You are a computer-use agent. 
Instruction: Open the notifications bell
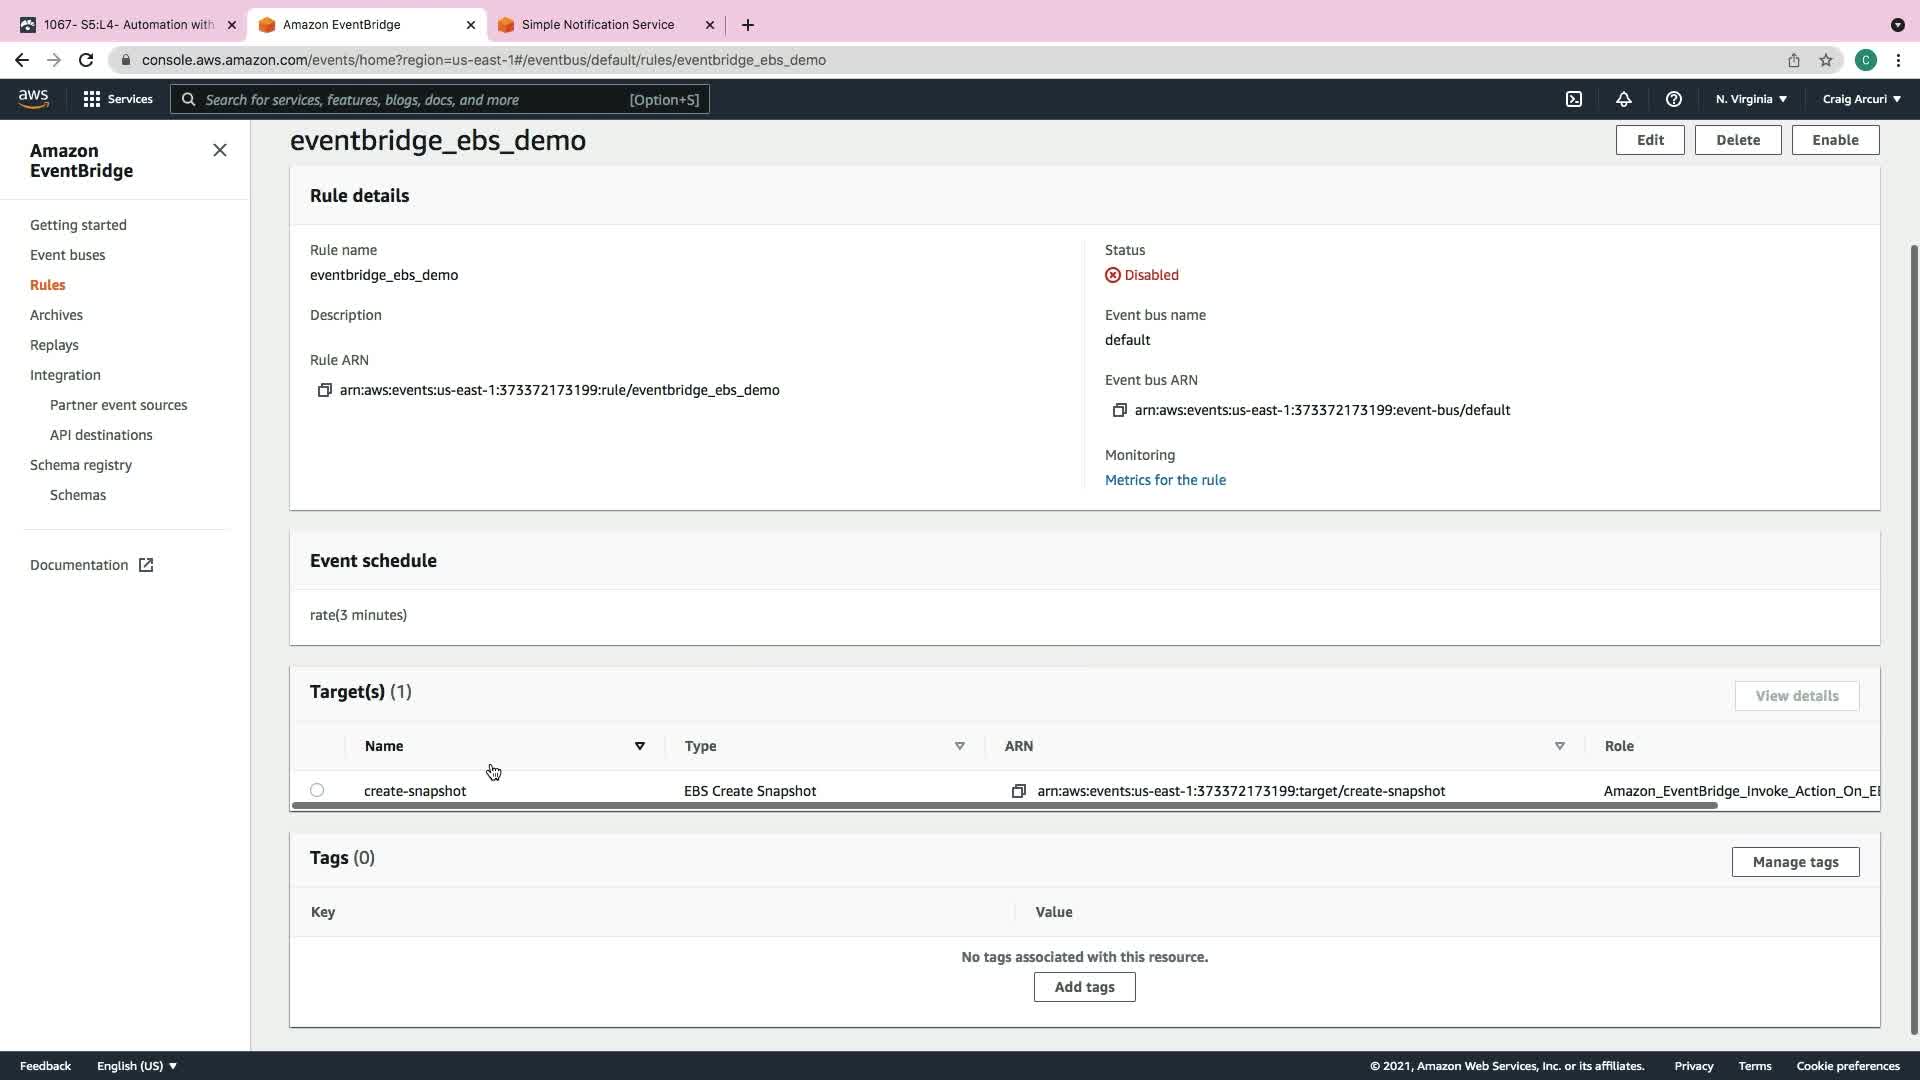click(1624, 99)
